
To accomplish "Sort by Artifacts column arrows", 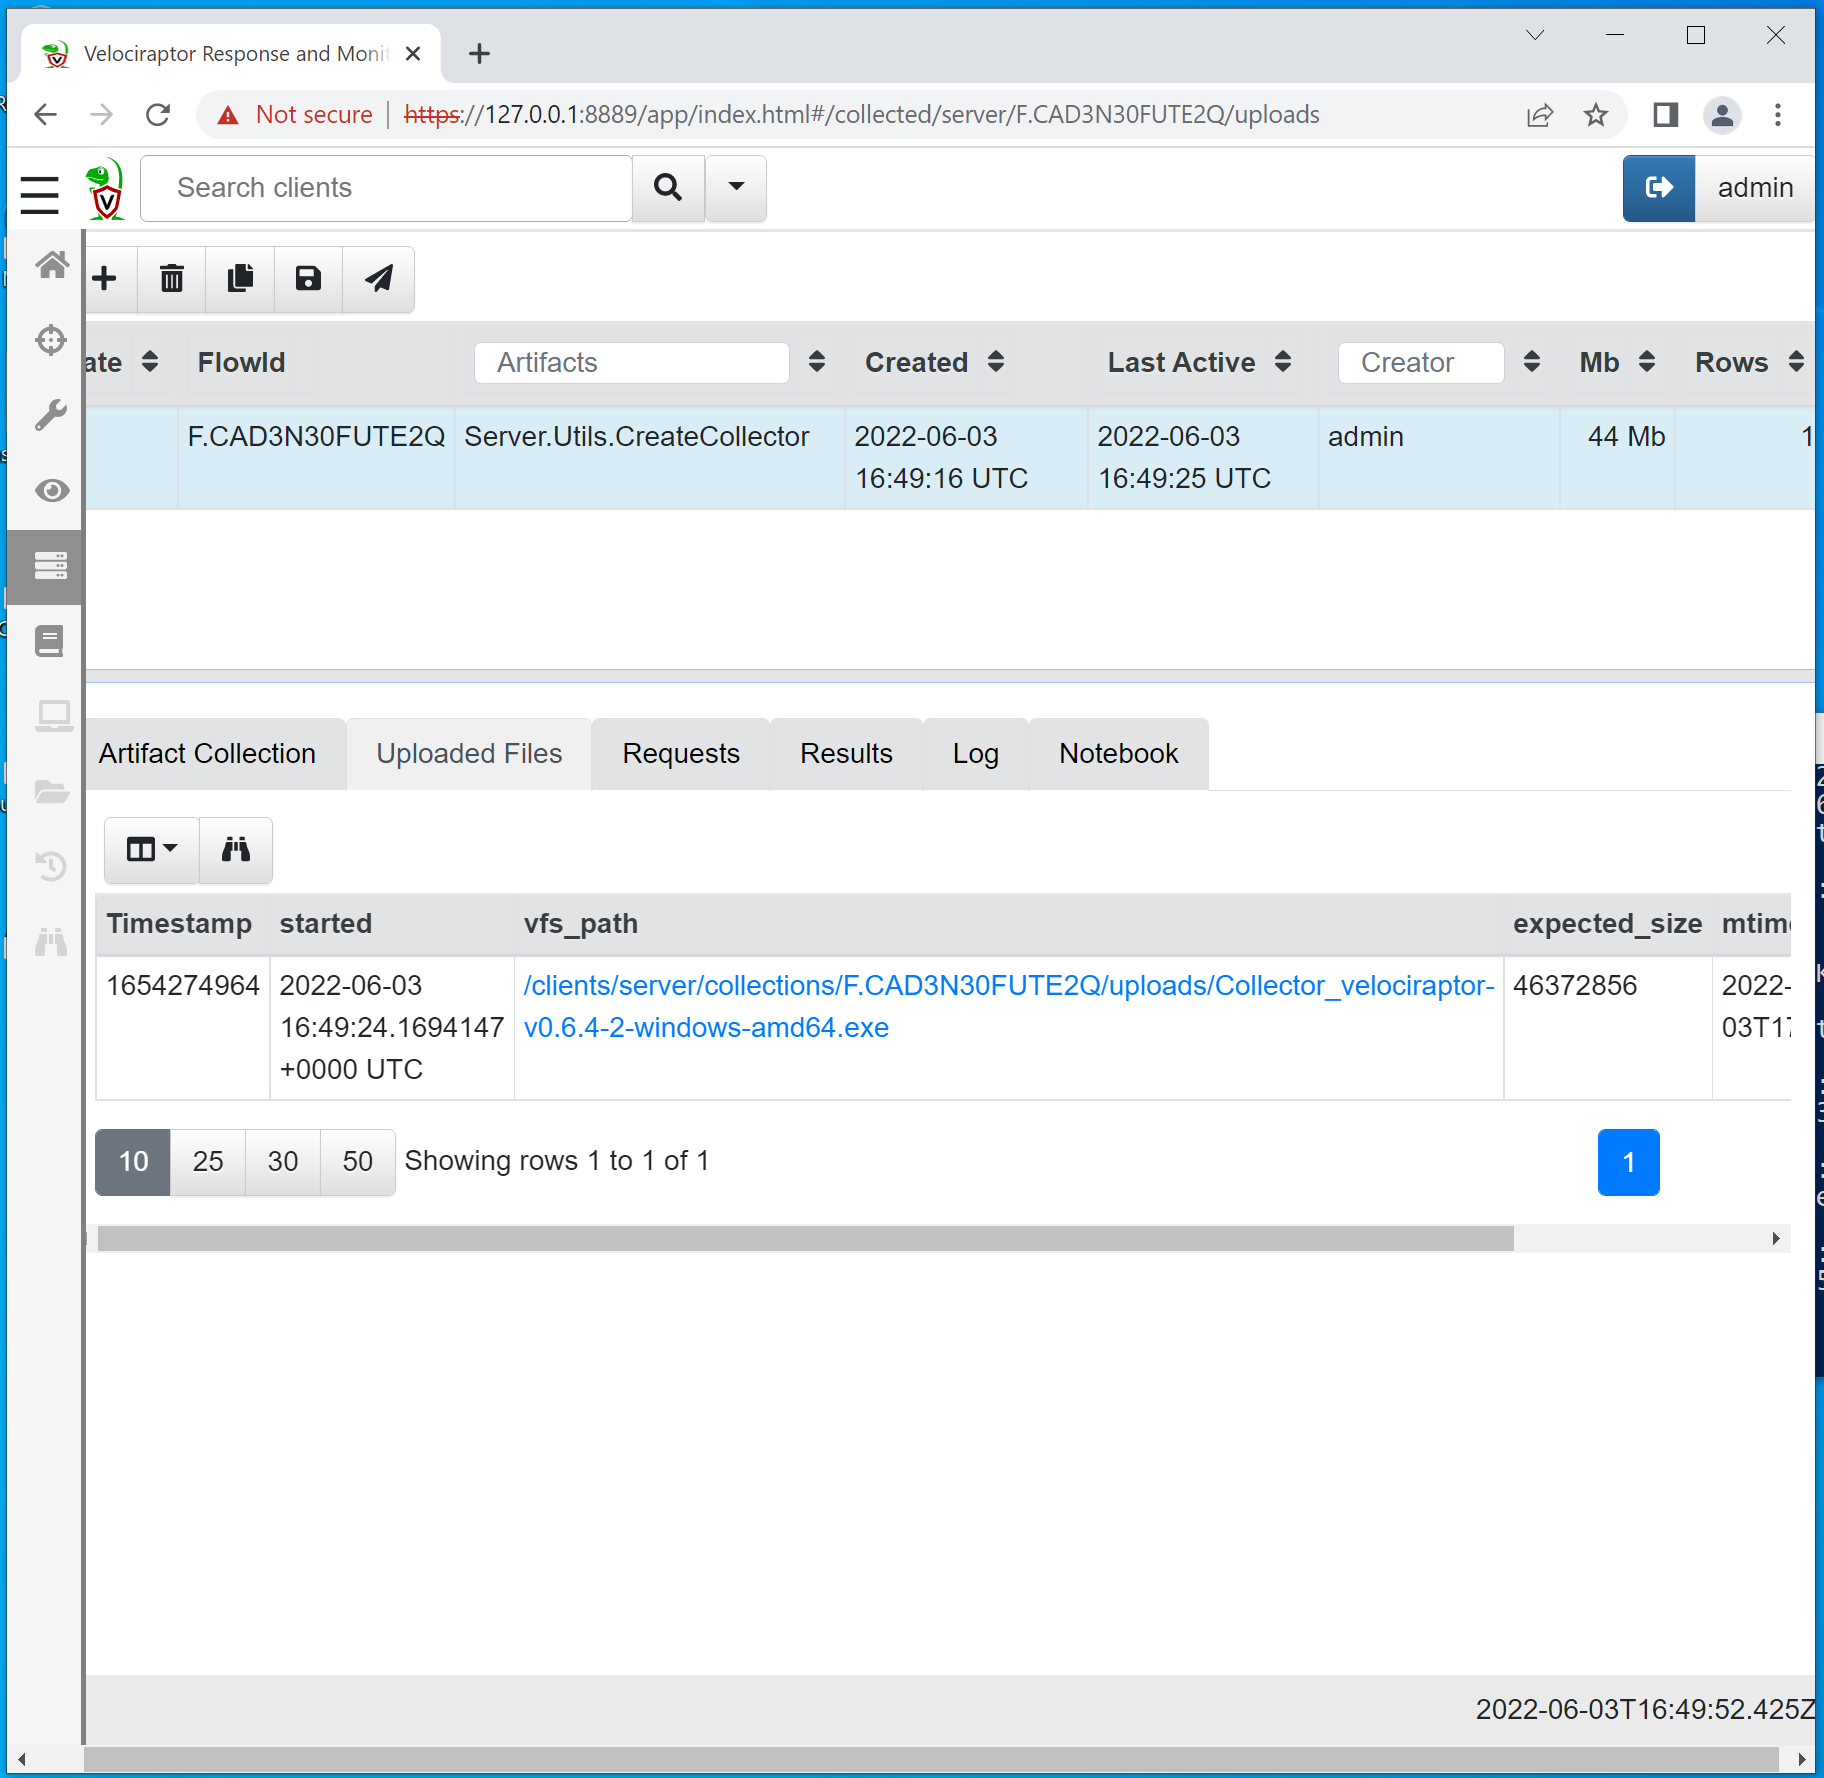I will 817,362.
